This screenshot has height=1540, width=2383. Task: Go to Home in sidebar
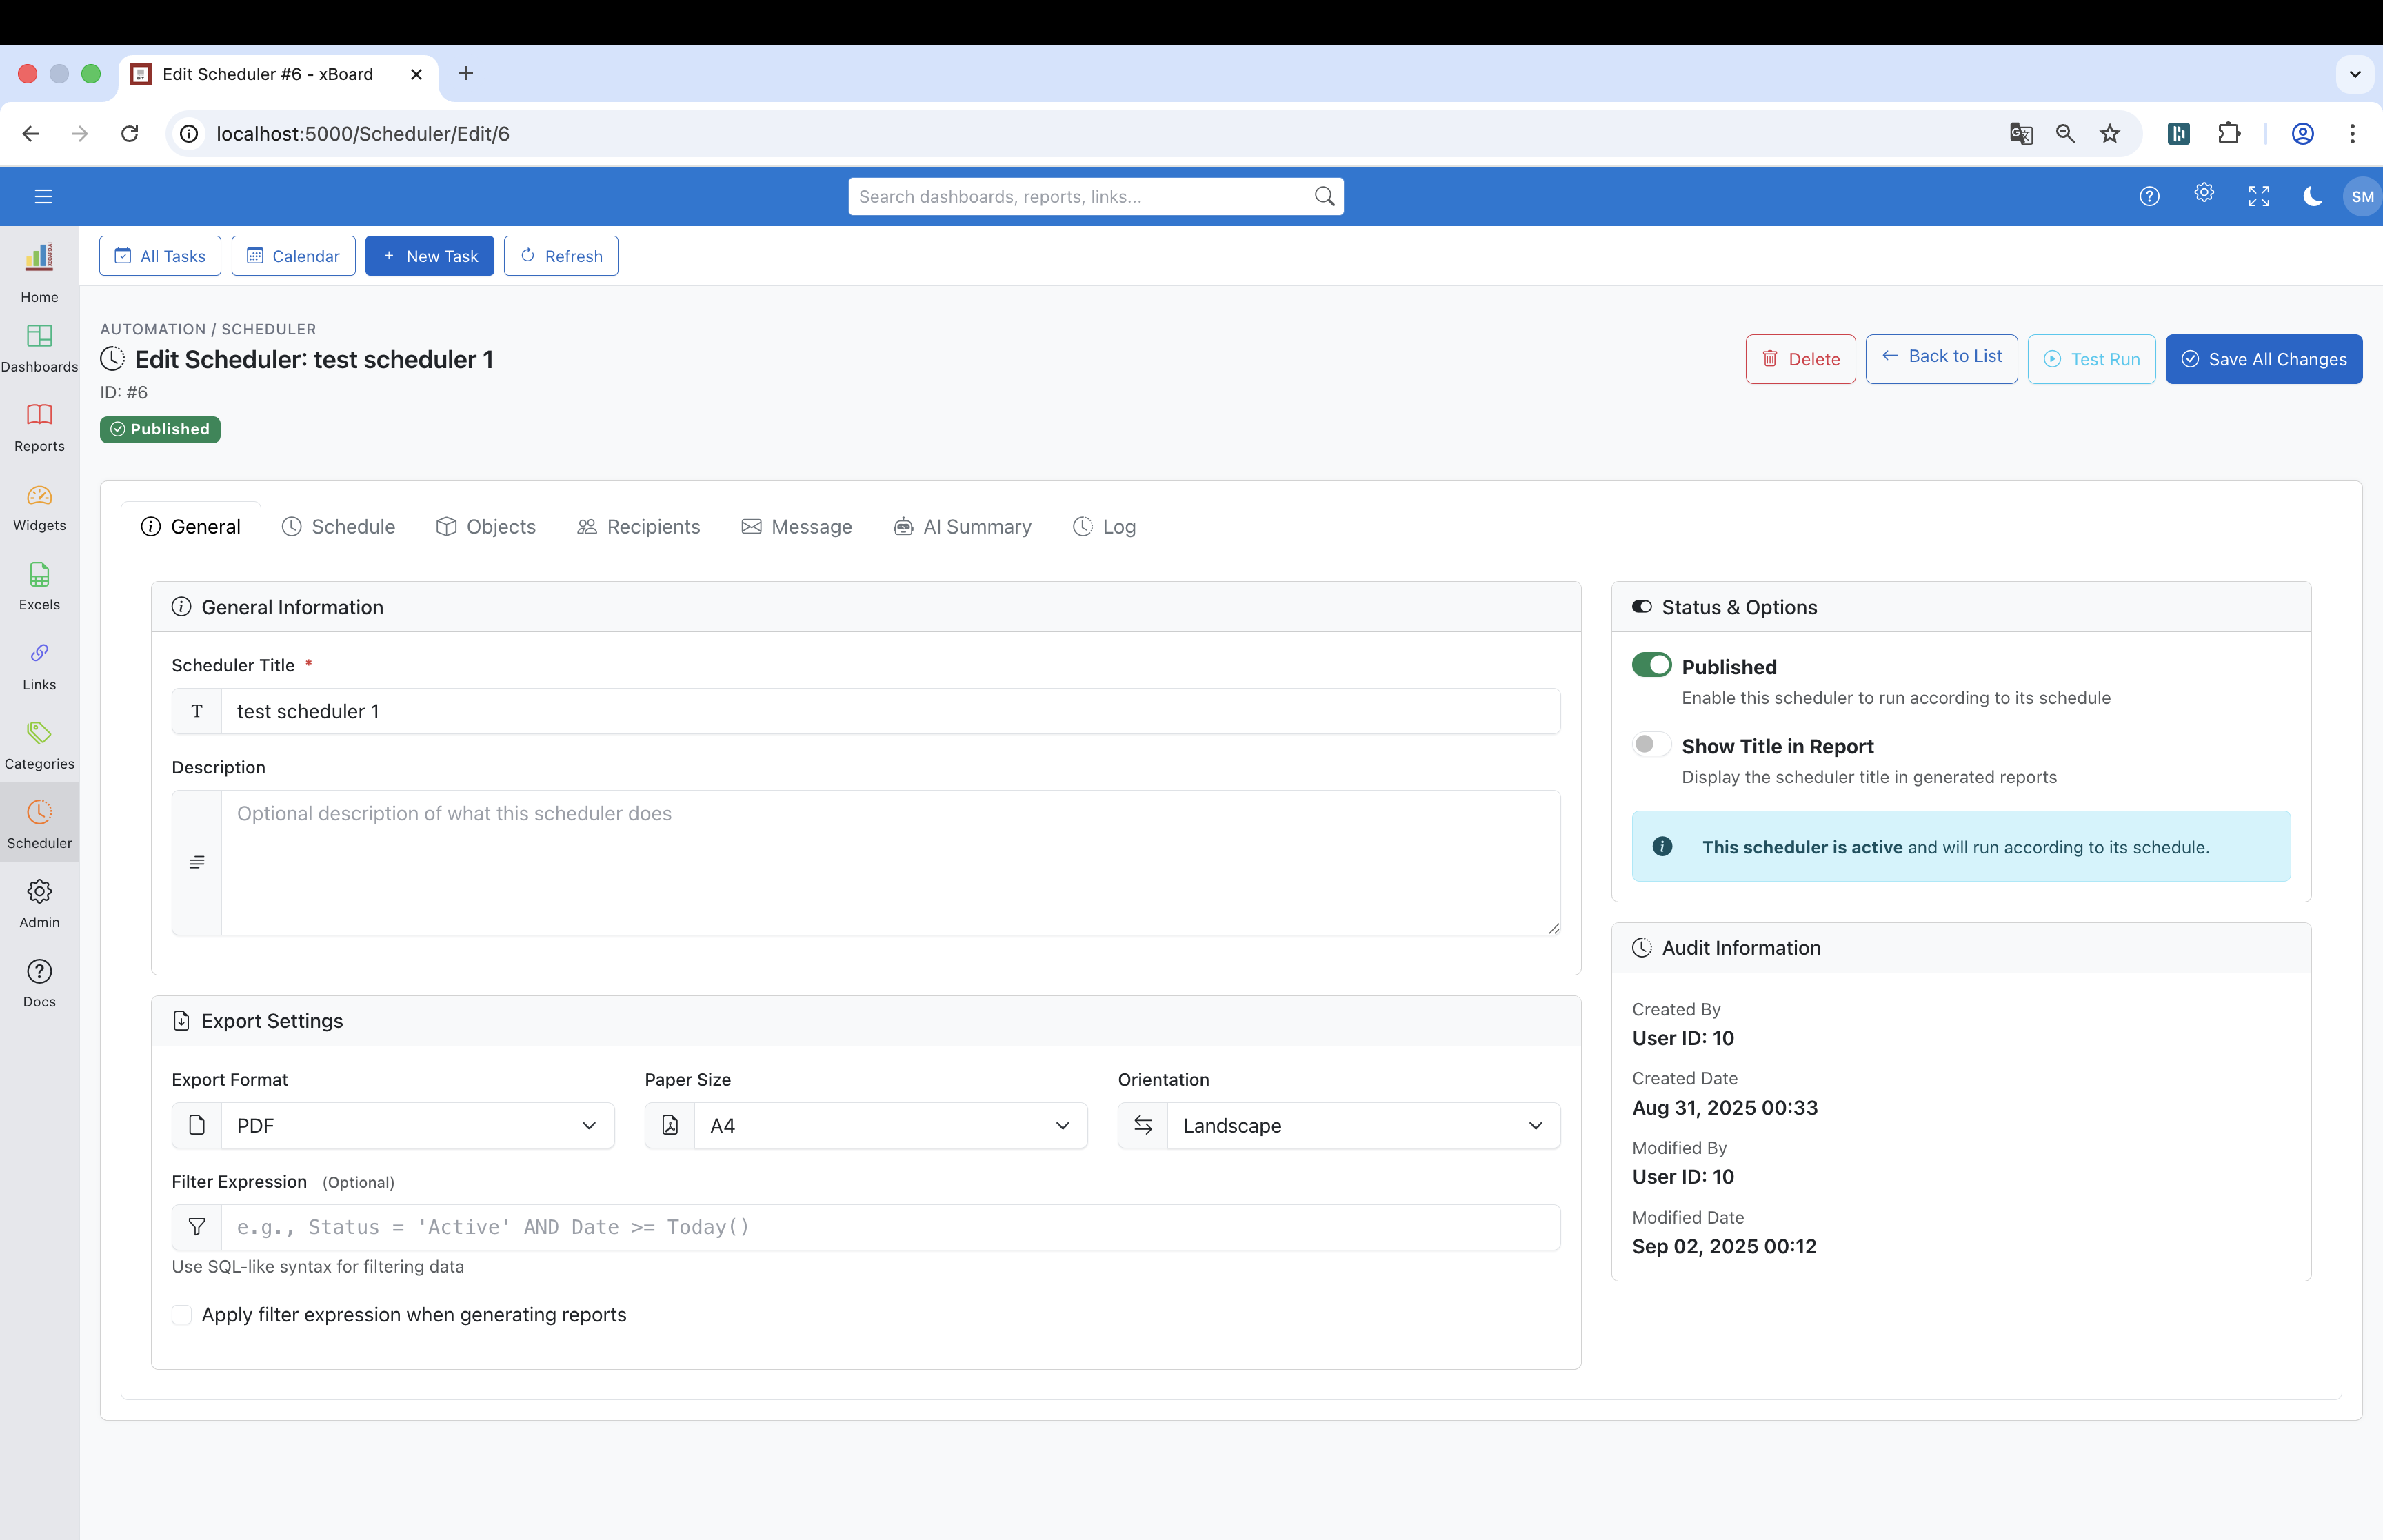click(x=39, y=272)
